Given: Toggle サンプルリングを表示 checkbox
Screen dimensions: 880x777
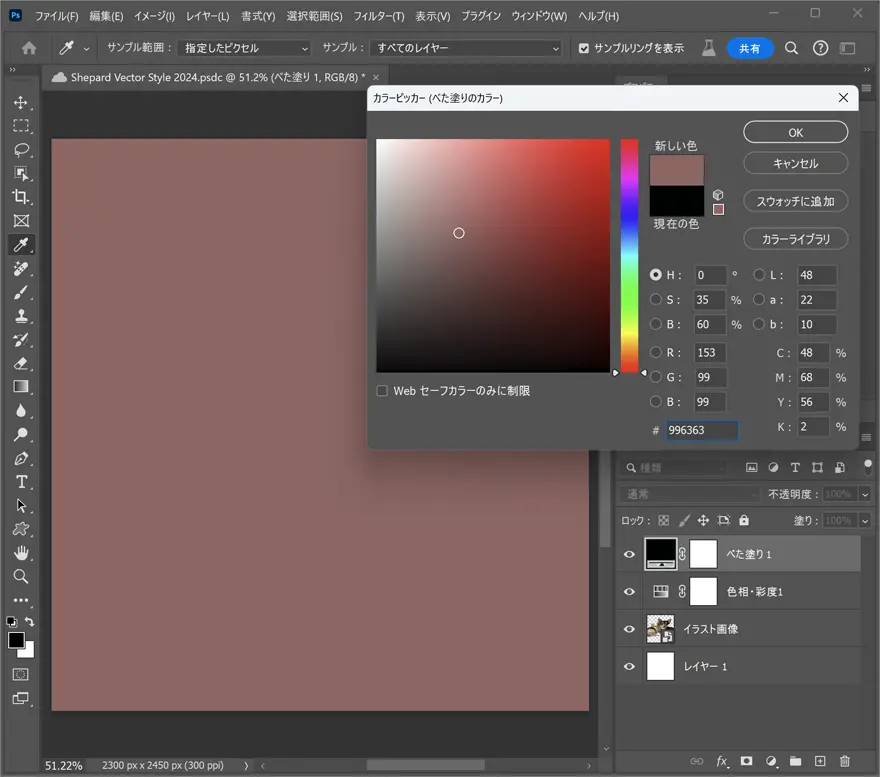Looking at the screenshot, I should point(585,48).
